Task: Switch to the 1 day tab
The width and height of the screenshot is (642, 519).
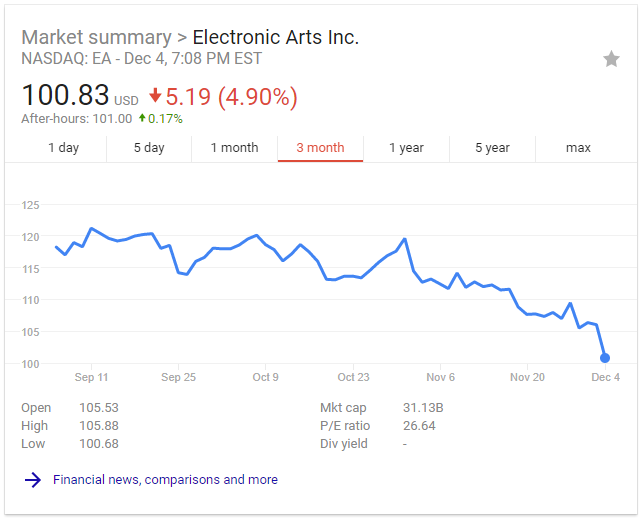Action: coord(63,148)
